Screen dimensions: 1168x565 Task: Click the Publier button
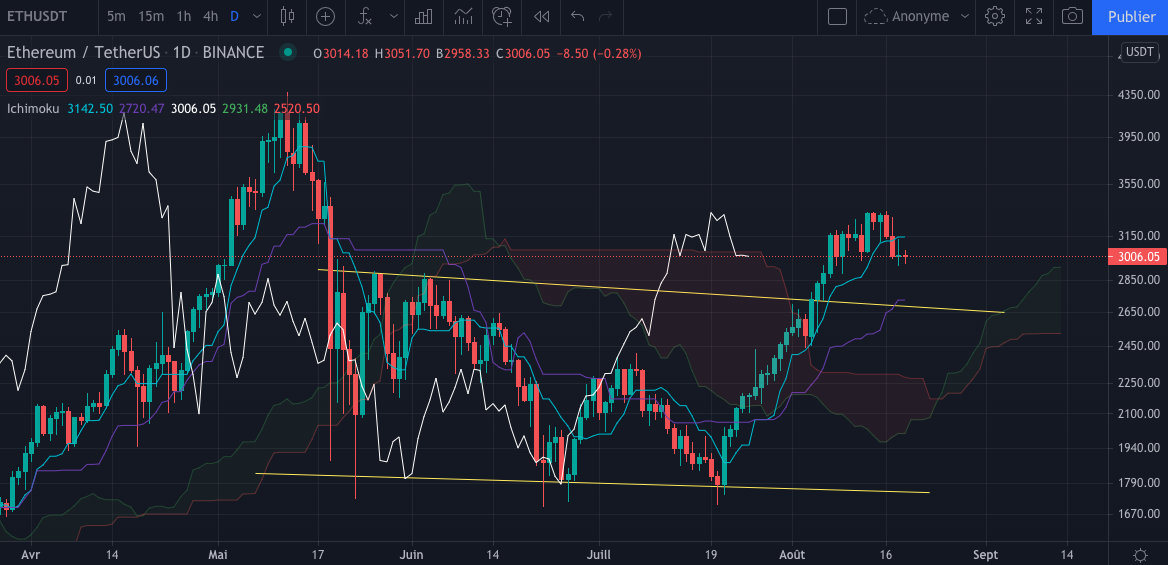pos(1130,16)
